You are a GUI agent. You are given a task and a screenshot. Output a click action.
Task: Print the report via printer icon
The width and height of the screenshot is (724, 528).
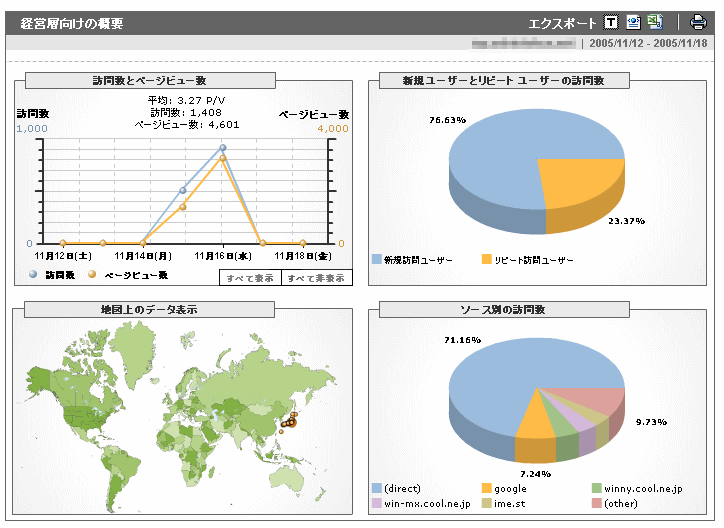698,22
